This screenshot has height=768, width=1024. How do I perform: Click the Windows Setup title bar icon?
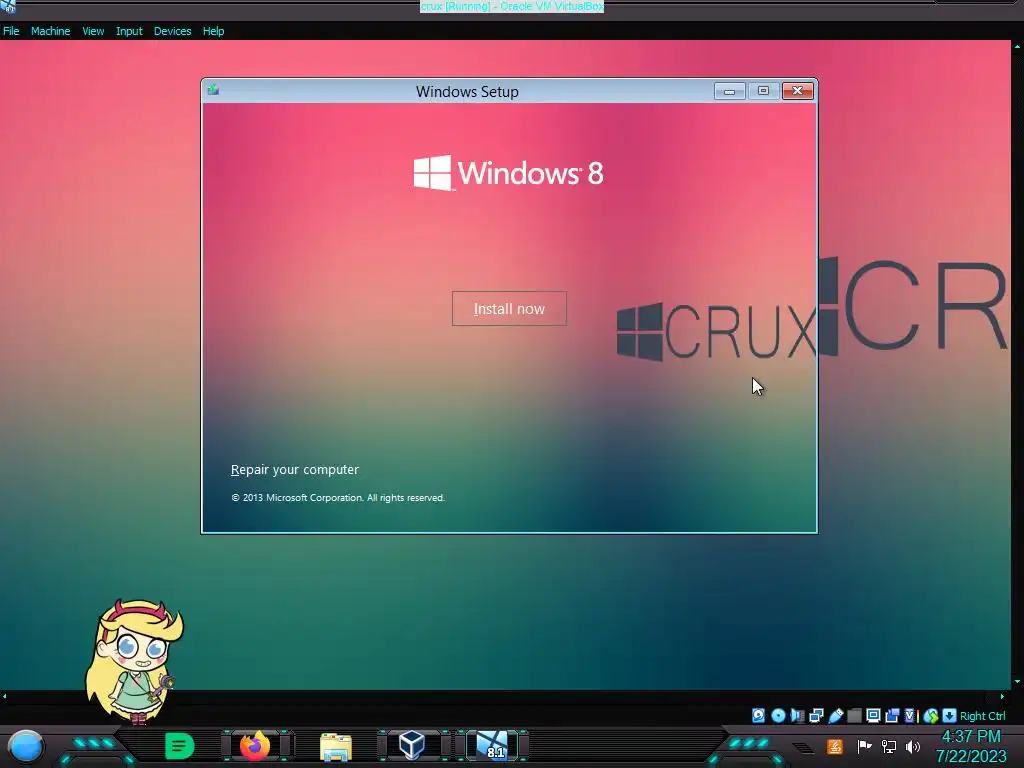[213, 90]
